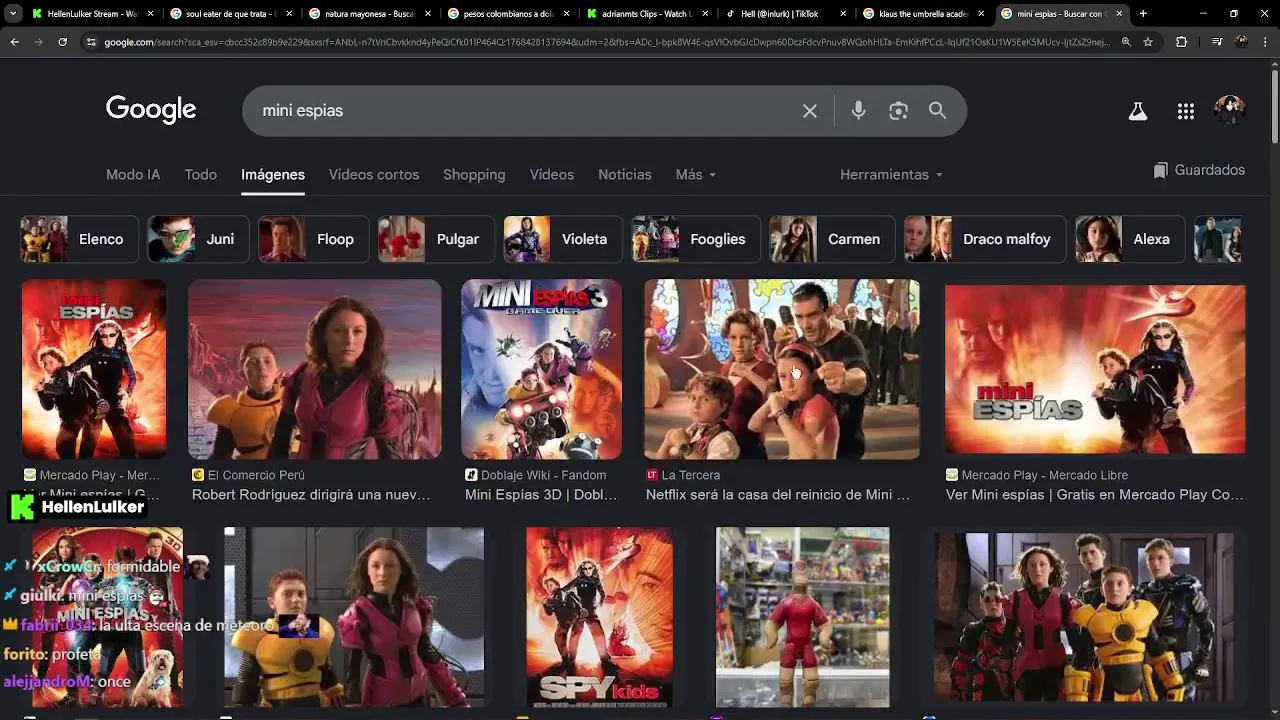Viewport: 1280px width, 720px height.
Task: Click the zoom magnifier icon in address bar
Action: (x=1126, y=42)
